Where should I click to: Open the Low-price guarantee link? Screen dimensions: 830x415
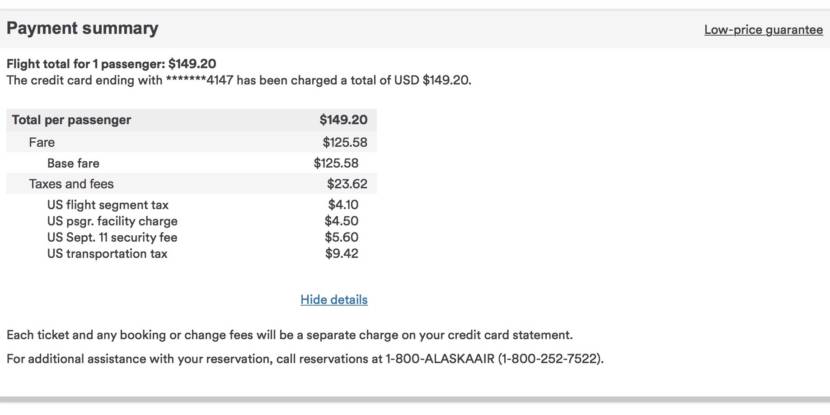[x=763, y=30]
